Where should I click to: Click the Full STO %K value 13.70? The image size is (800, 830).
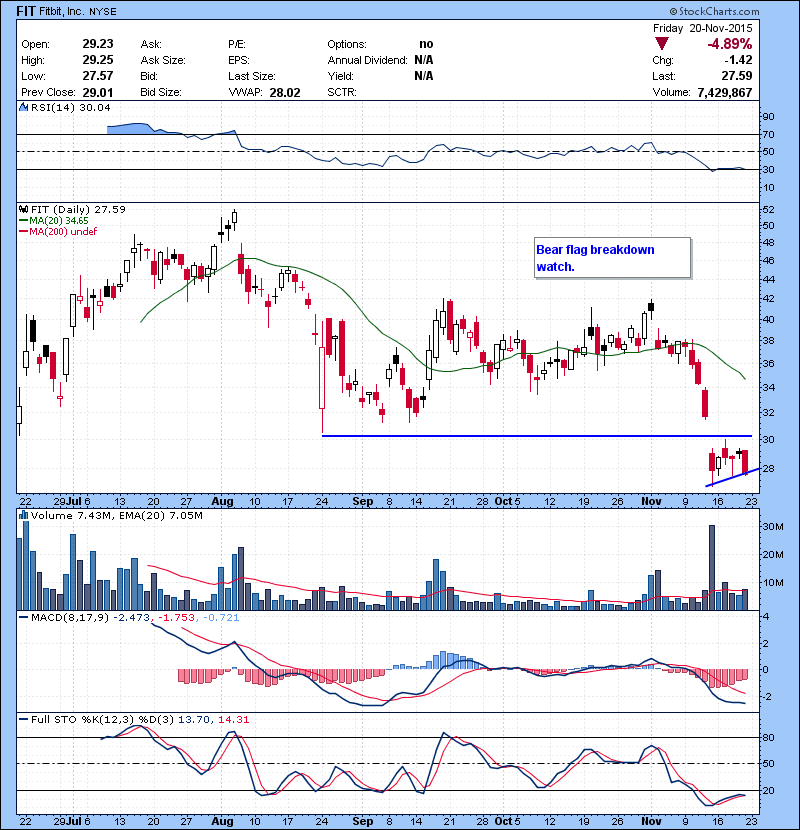pyautogui.click(x=193, y=719)
